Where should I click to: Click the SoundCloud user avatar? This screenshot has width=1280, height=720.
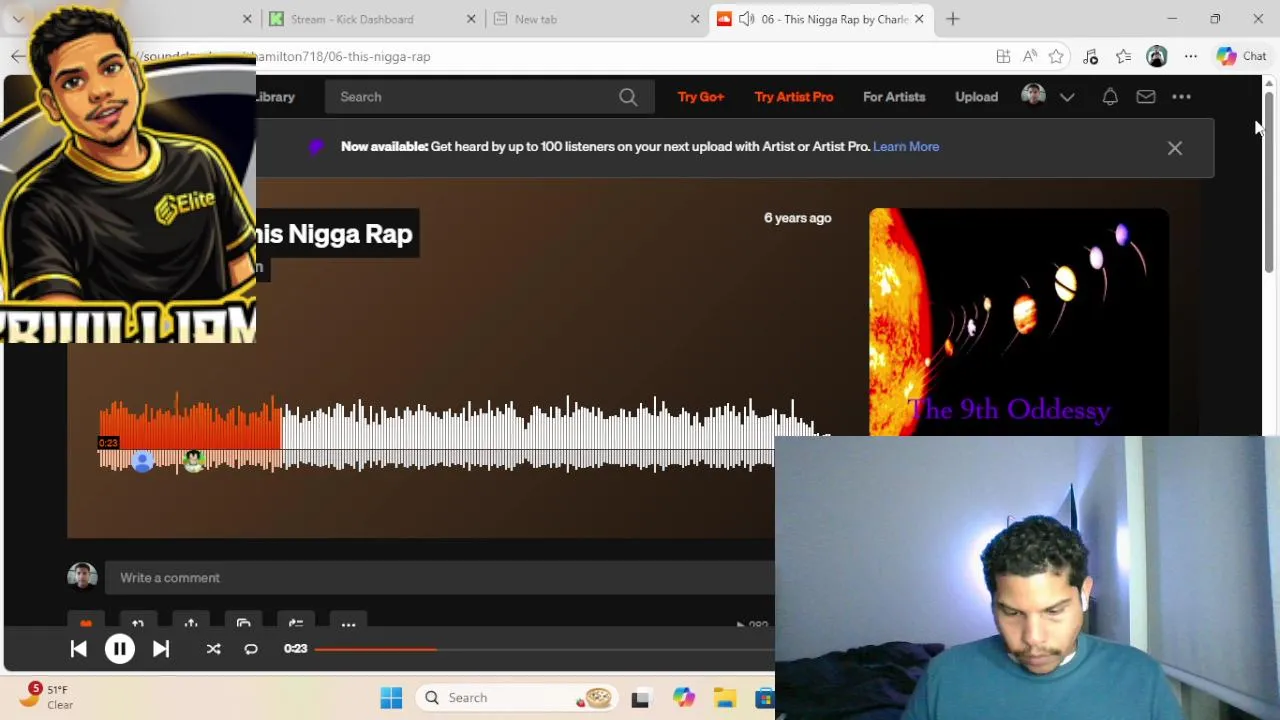pyautogui.click(x=1034, y=95)
